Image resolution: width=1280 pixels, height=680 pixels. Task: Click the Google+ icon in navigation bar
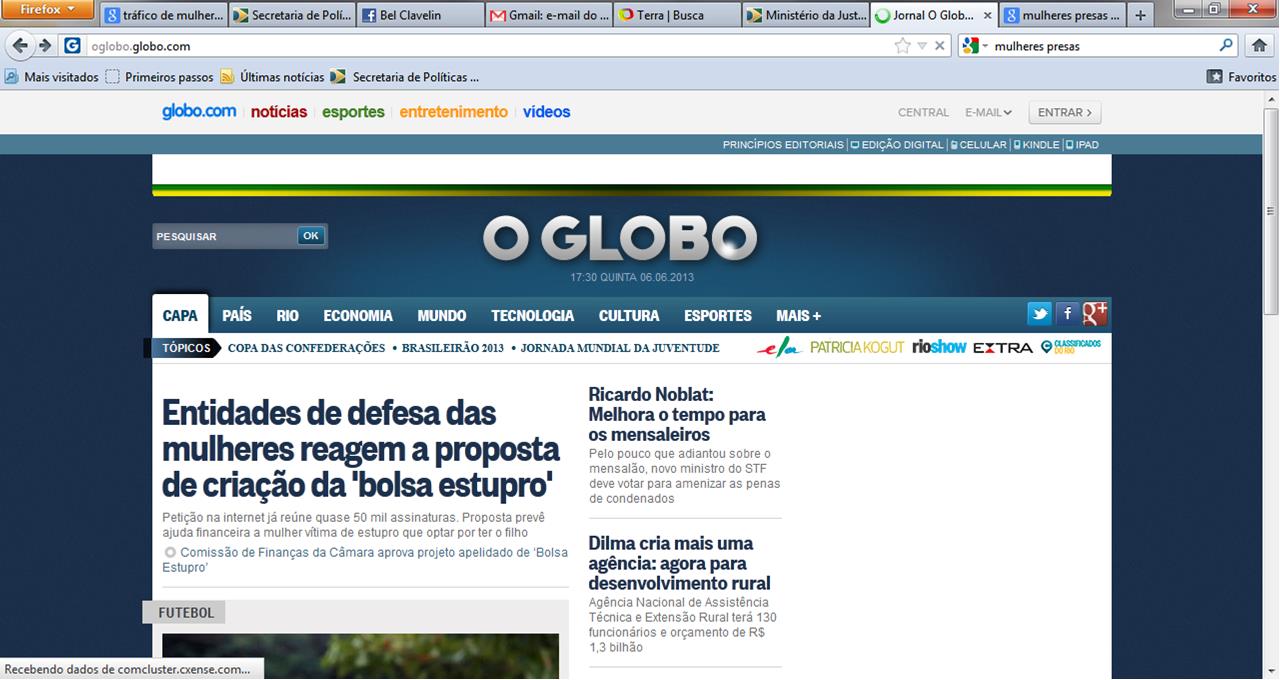pyautogui.click(x=1095, y=314)
